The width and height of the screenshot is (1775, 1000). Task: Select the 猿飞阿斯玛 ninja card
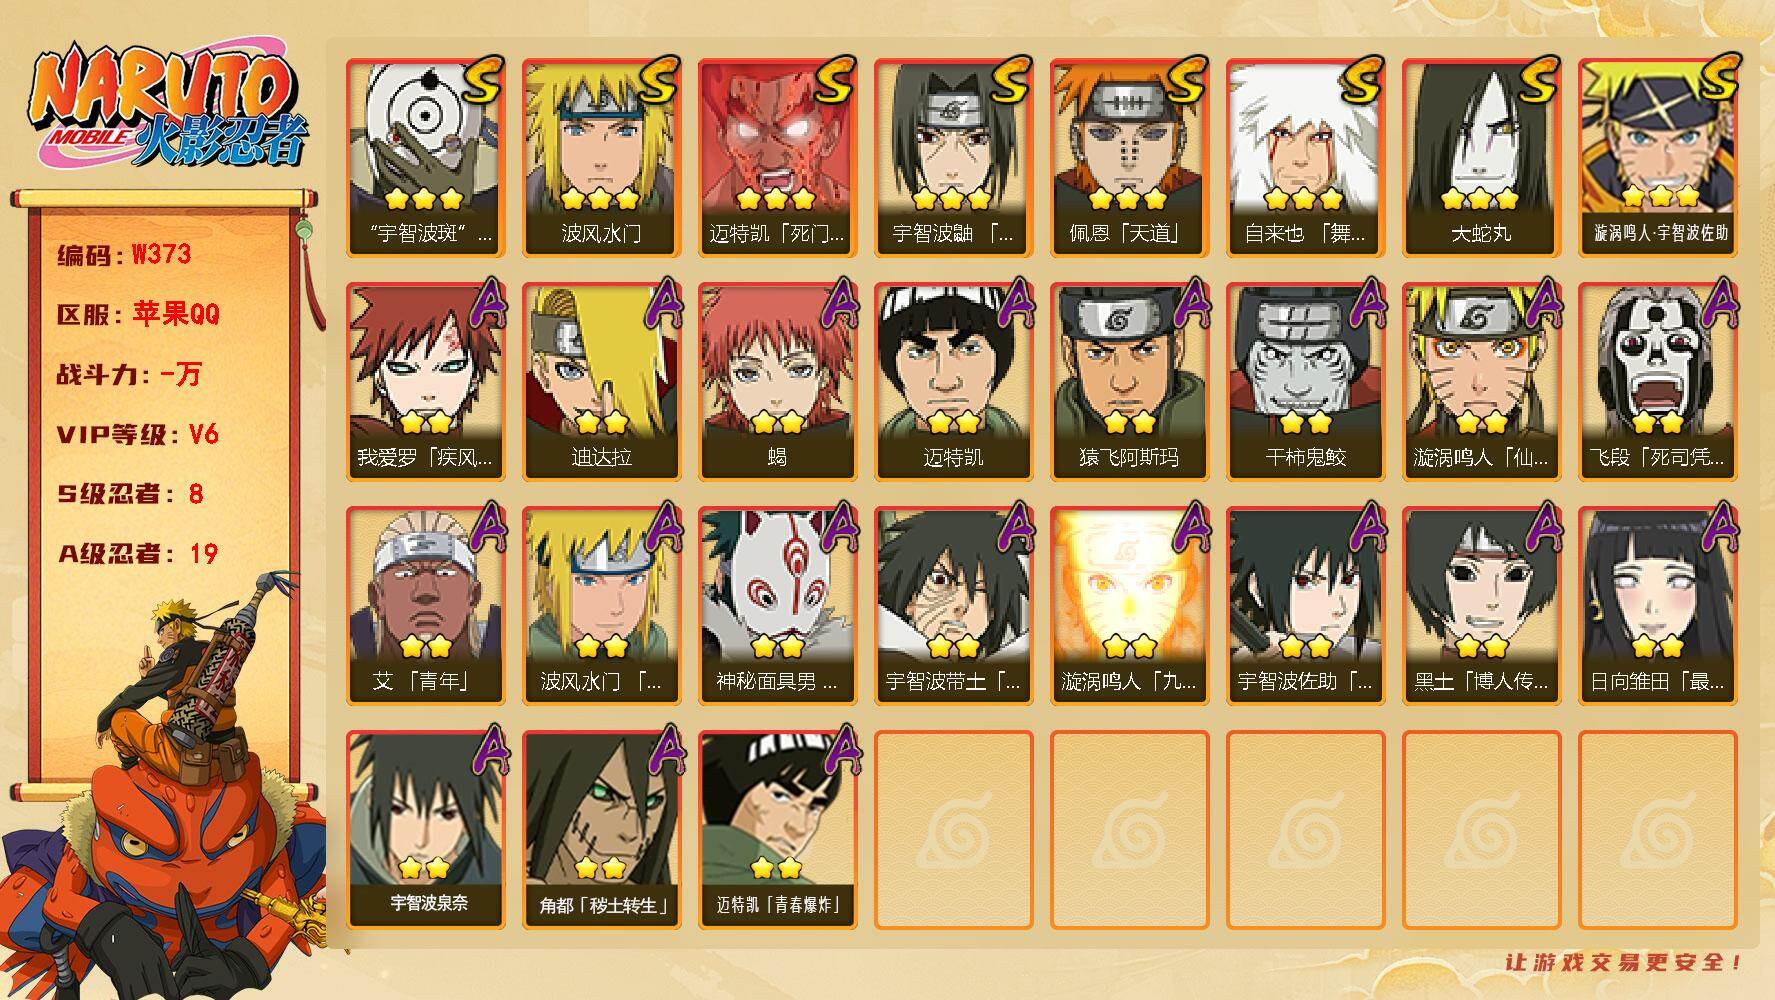1129,381
